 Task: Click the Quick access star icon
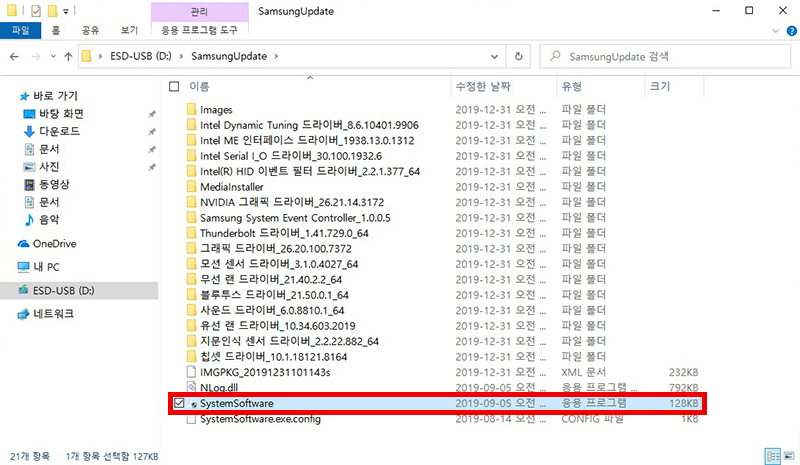23,96
